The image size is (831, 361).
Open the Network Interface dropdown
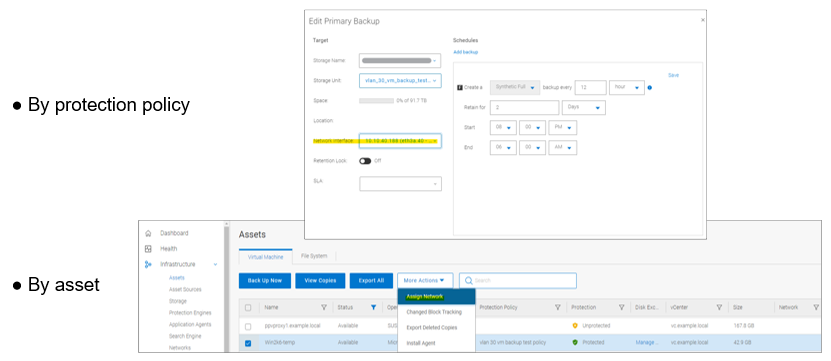pos(400,141)
